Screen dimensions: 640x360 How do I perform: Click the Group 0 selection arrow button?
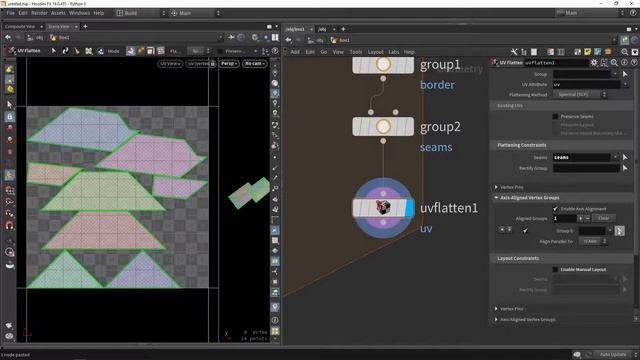[620, 231]
